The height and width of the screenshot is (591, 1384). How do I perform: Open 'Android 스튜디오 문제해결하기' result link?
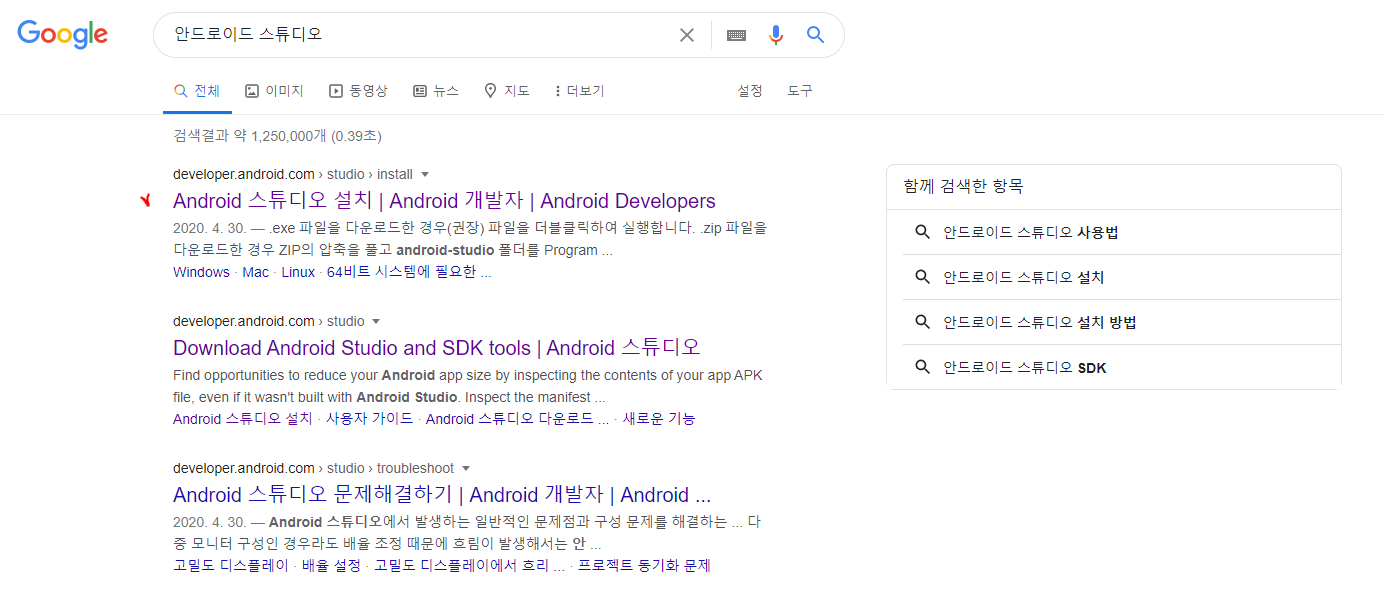coord(442,495)
